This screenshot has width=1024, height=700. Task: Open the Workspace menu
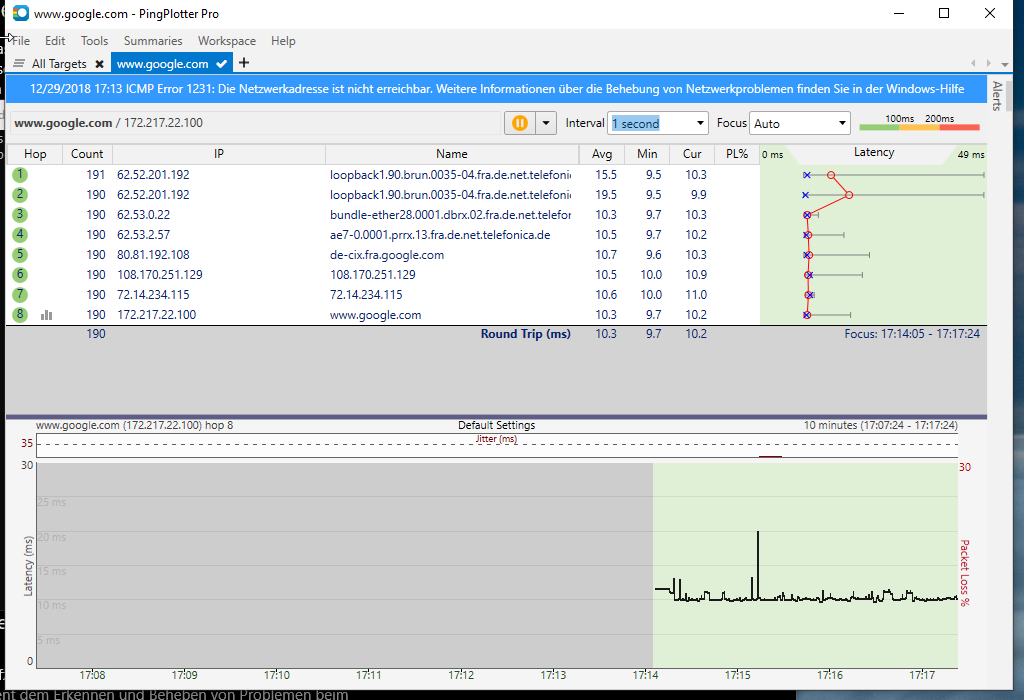coord(227,40)
